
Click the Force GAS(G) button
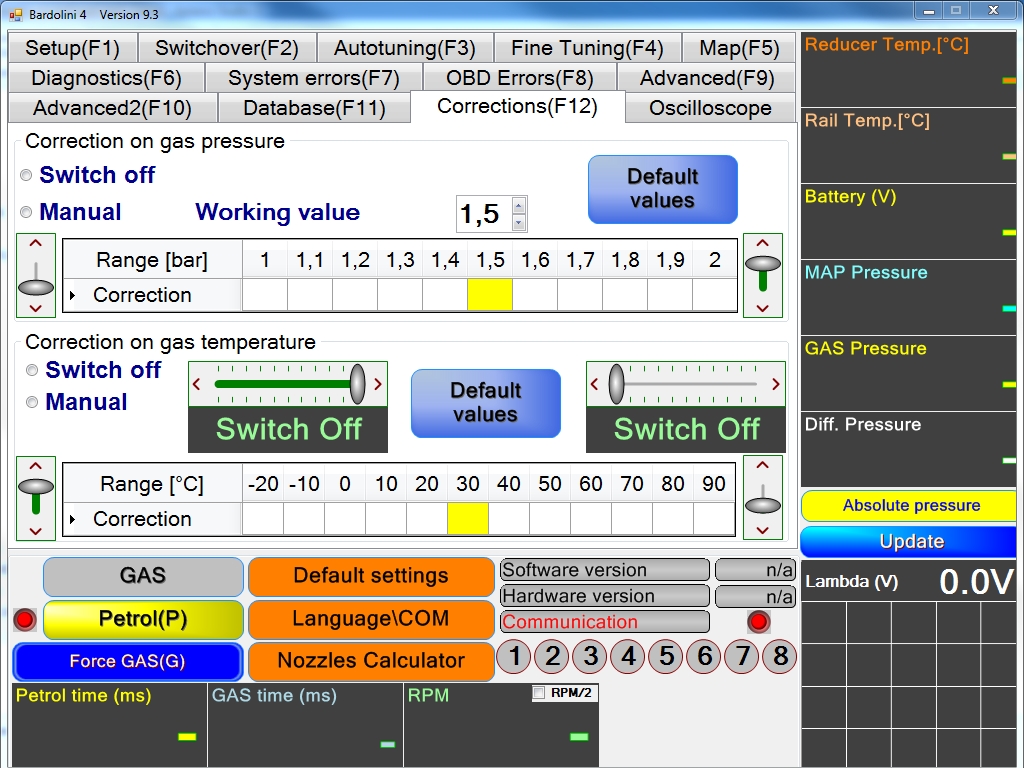(127, 661)
